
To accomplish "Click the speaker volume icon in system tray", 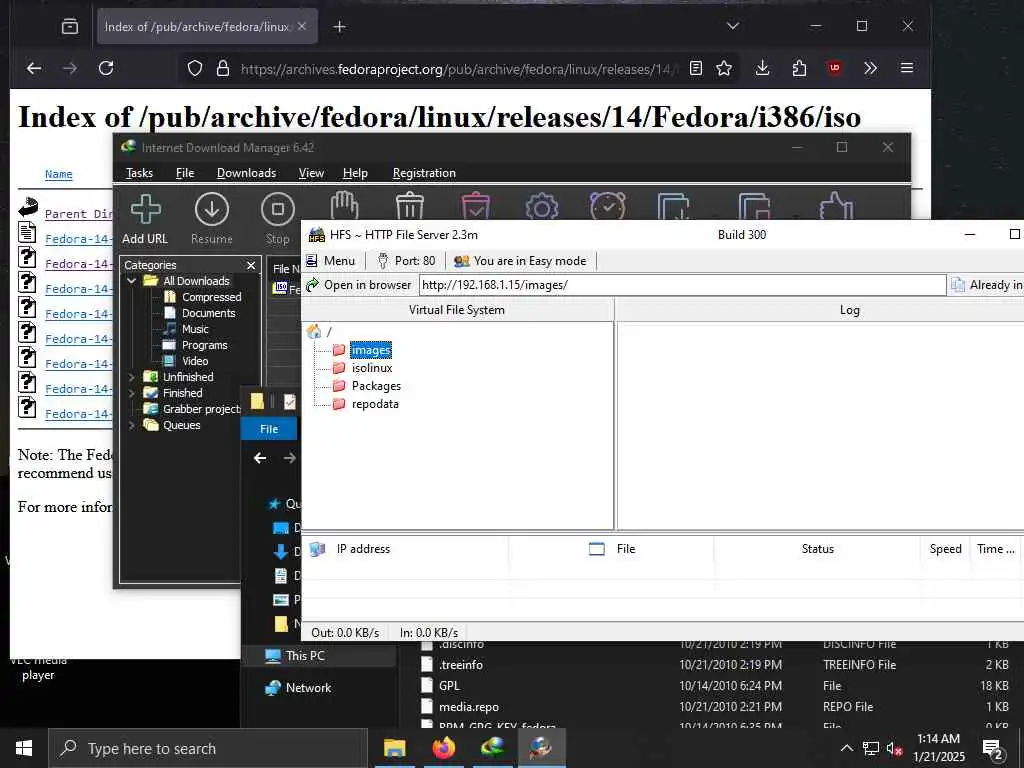I will [894, 748].
